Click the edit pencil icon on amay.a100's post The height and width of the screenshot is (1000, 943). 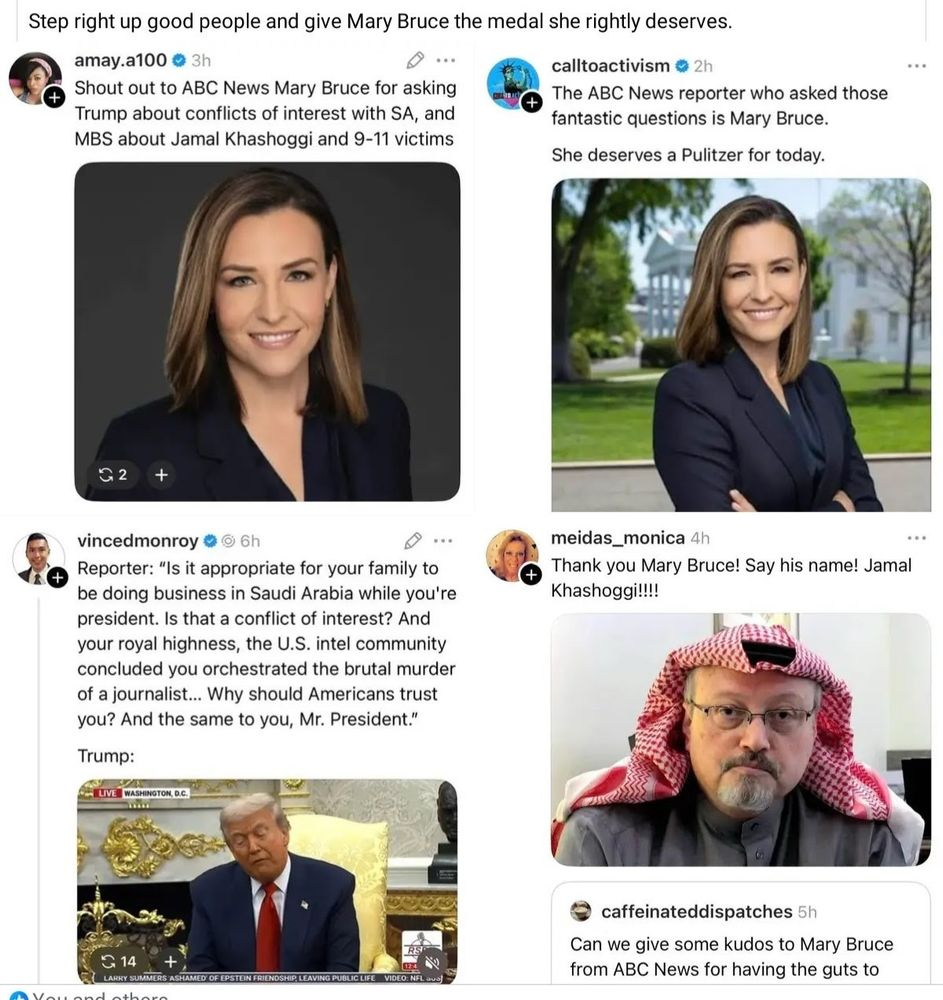pos(415,60)
